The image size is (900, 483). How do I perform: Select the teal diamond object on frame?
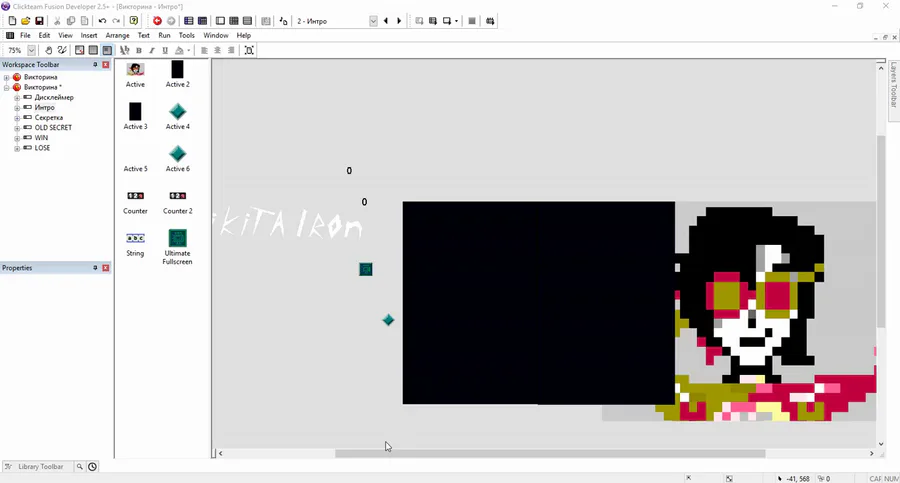(x=388, y=320)
